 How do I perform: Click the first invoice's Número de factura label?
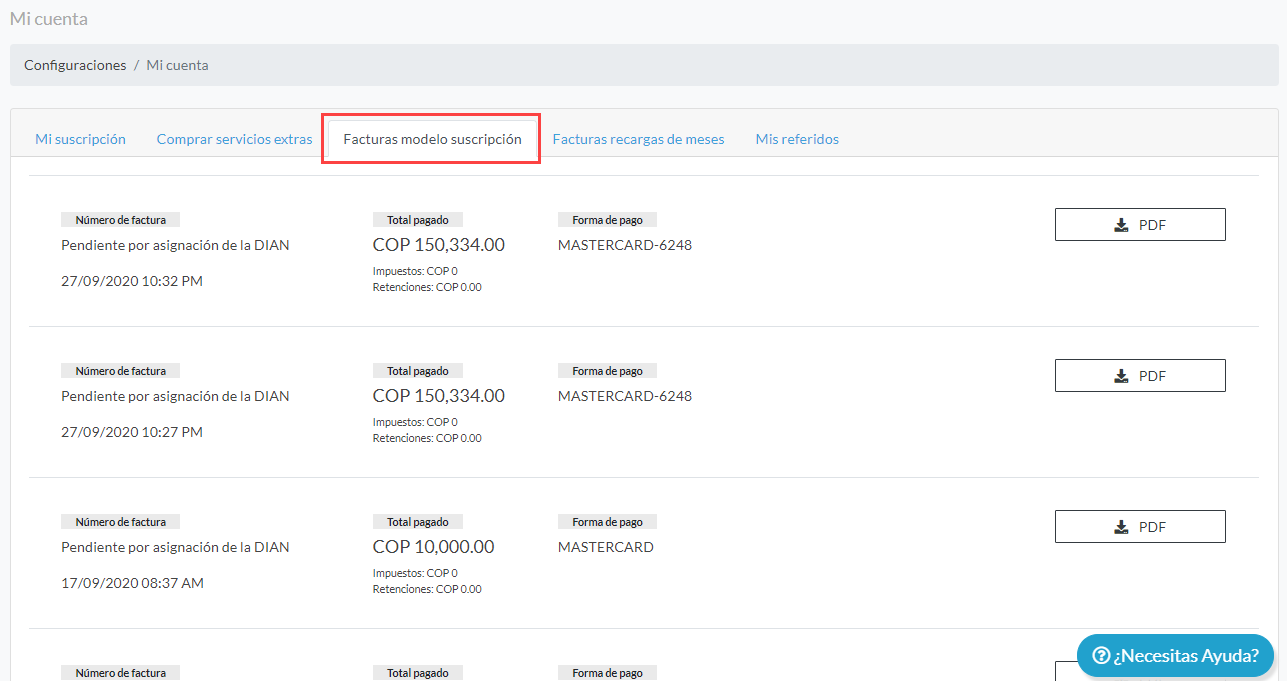point(120,220)
